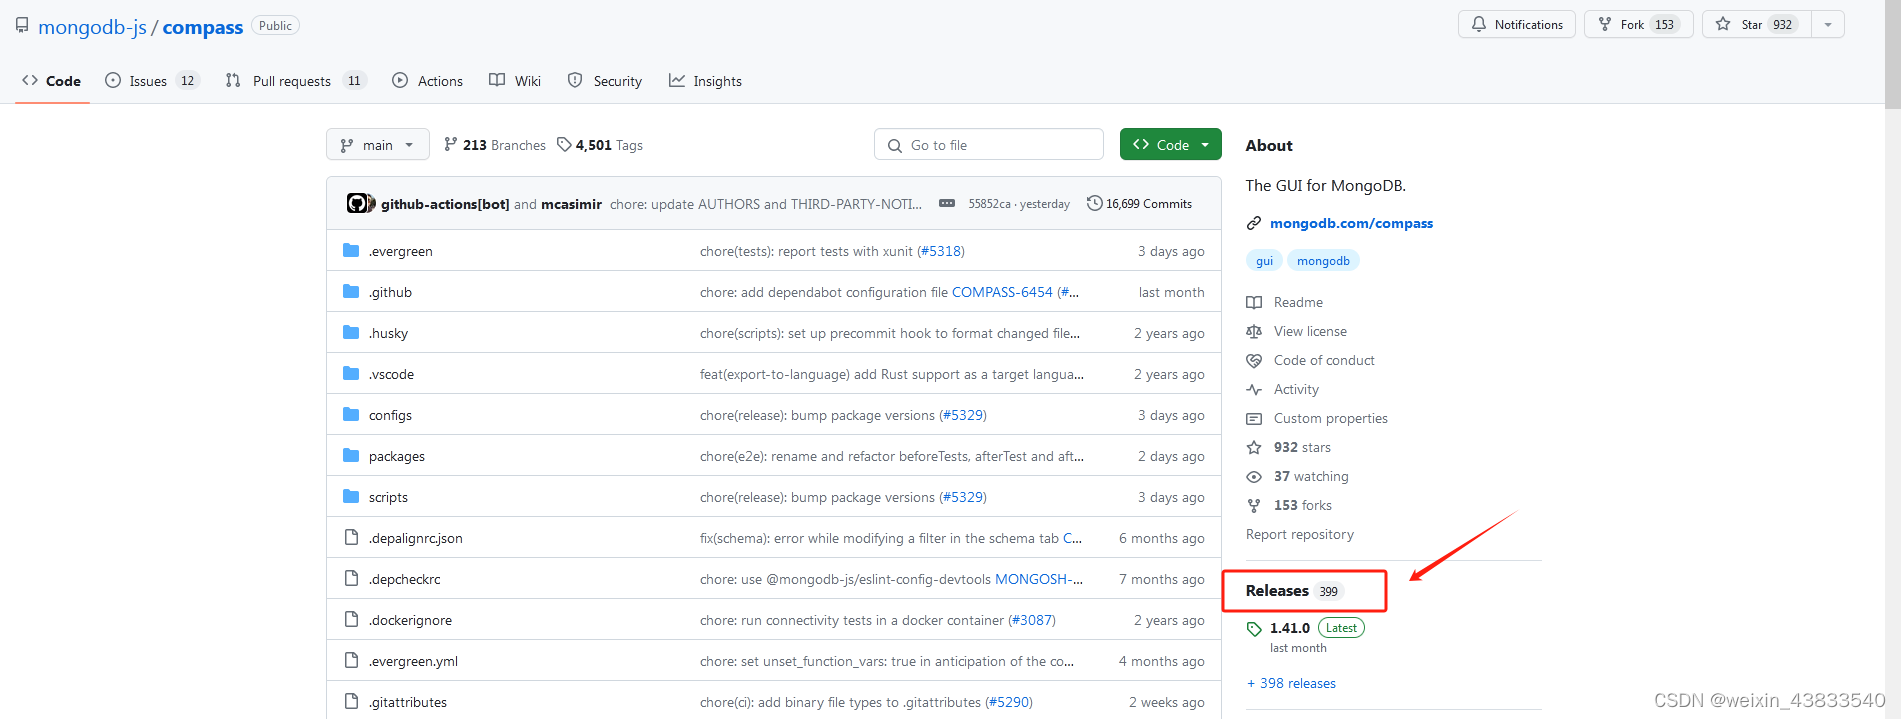Star the repository with Star button
Image resolution: width=1901 pixels, height=719 pixels.
[1757, 25]
